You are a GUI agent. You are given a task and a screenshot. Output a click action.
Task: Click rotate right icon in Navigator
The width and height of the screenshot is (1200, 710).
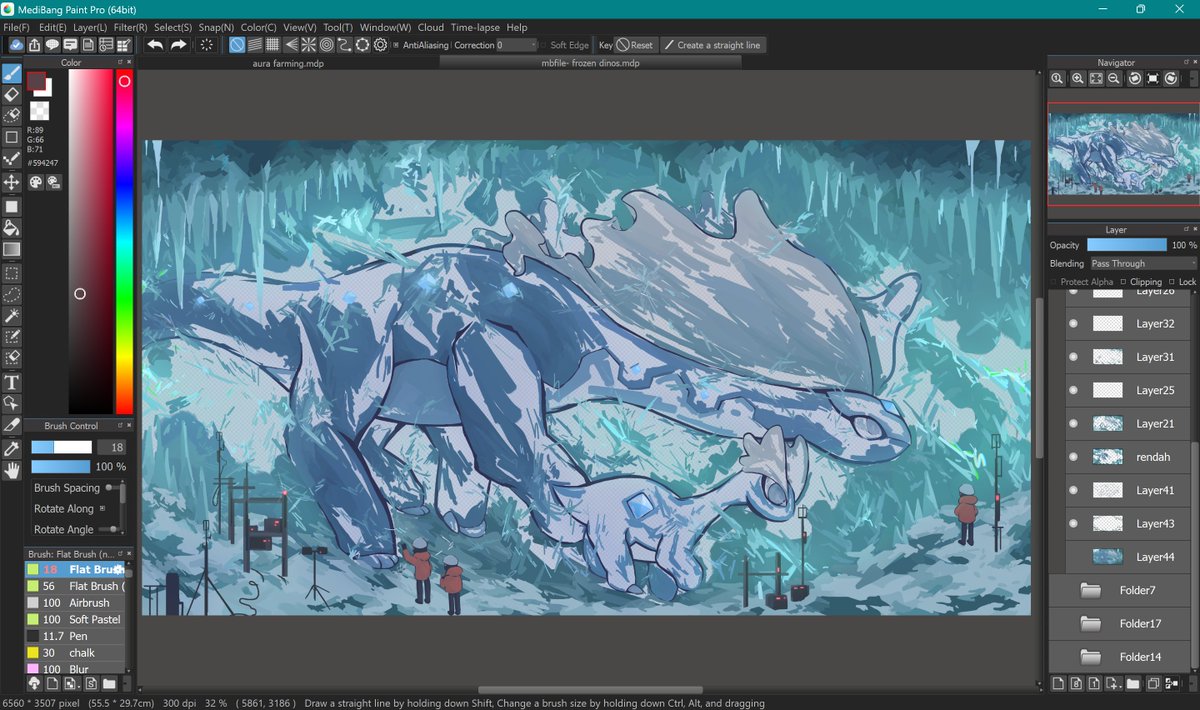(x=1170, y=78)
